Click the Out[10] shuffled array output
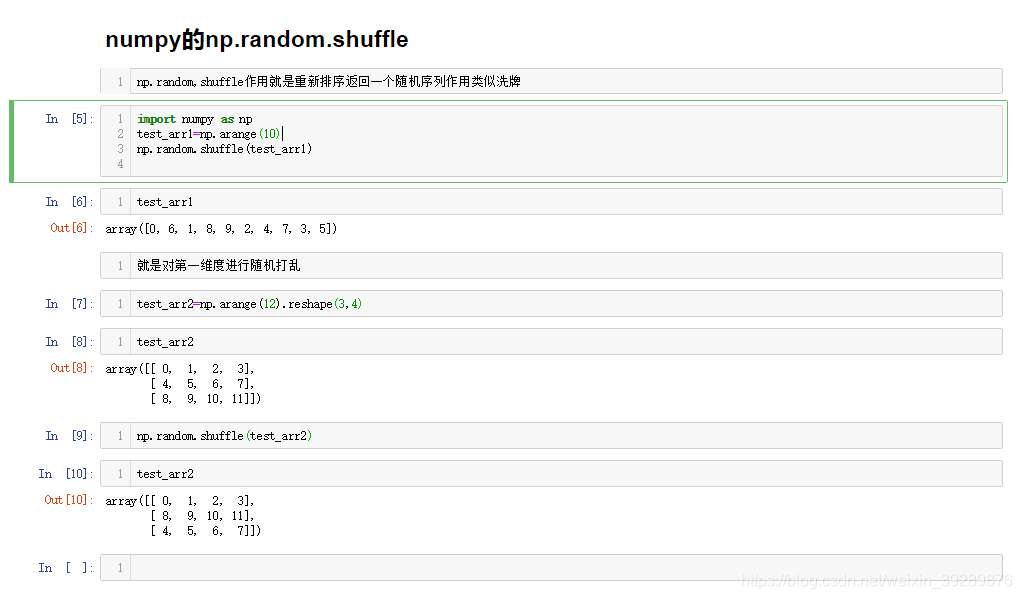This screenshot has height=599, width=1022. point(183,516)
